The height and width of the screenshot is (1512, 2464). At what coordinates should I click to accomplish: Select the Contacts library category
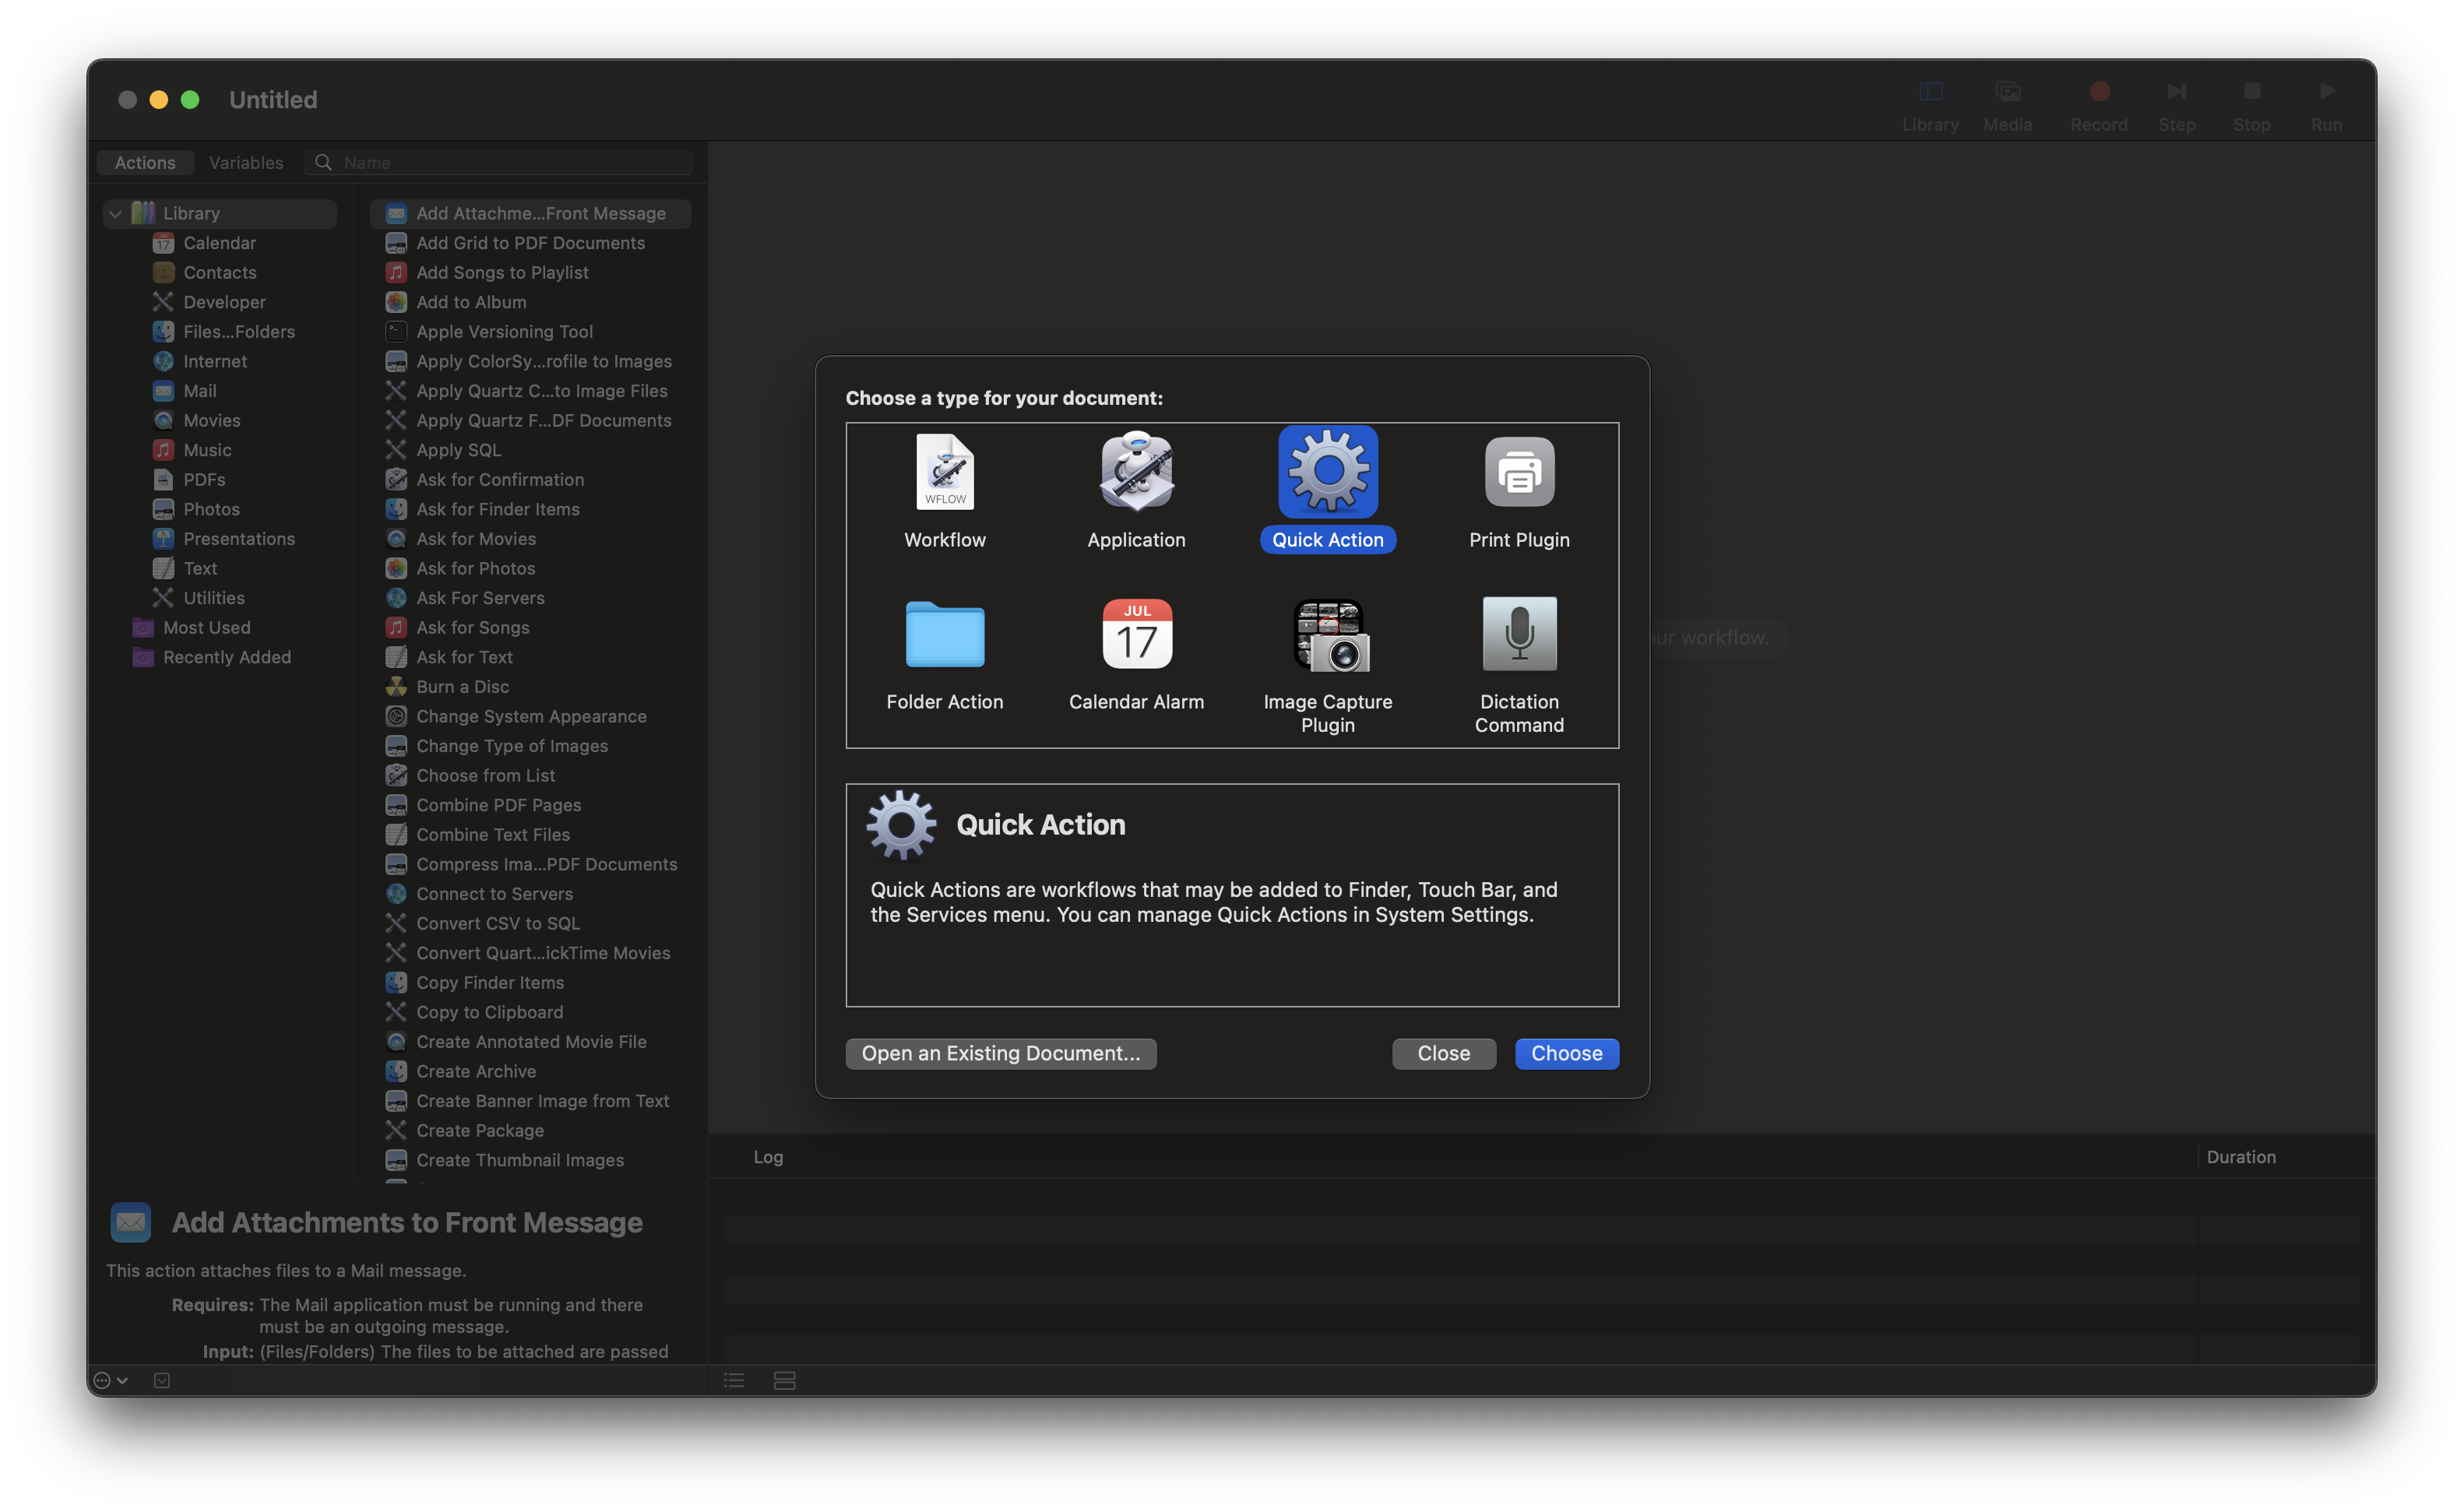point(219,272)
